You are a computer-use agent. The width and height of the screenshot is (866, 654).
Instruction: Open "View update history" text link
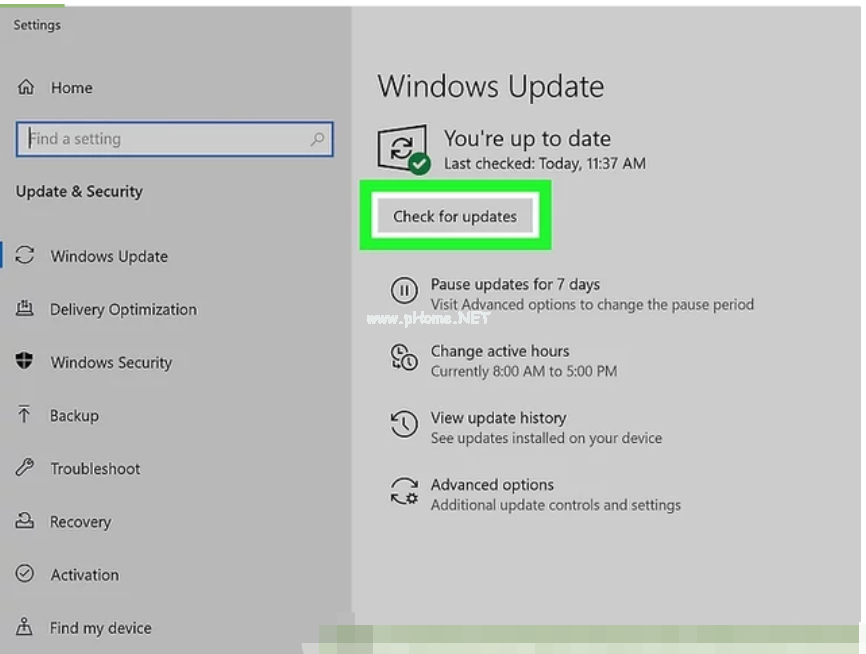[x=498, y=418]
